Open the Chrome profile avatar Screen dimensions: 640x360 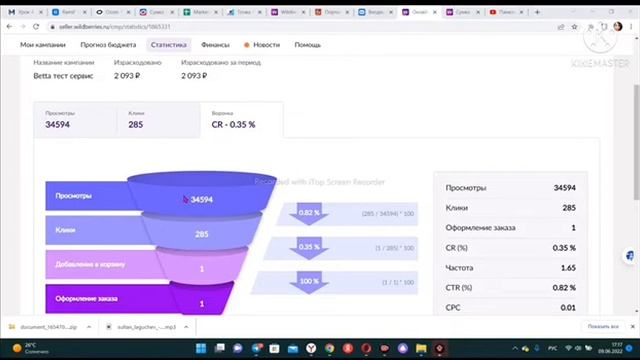click(x=618, y=27)
